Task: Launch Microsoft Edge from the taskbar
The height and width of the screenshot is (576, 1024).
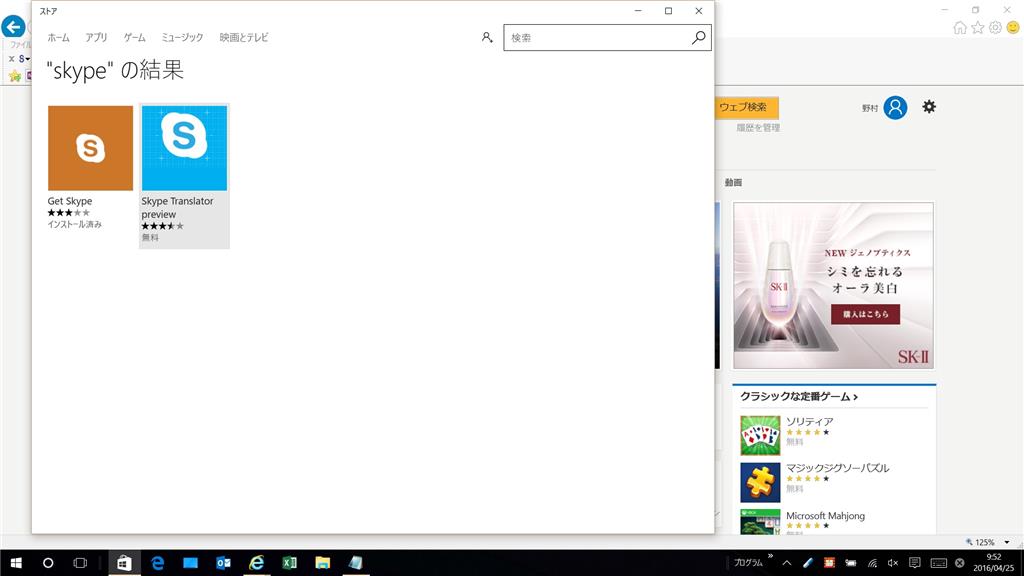Action: click(x=157, y=563)
